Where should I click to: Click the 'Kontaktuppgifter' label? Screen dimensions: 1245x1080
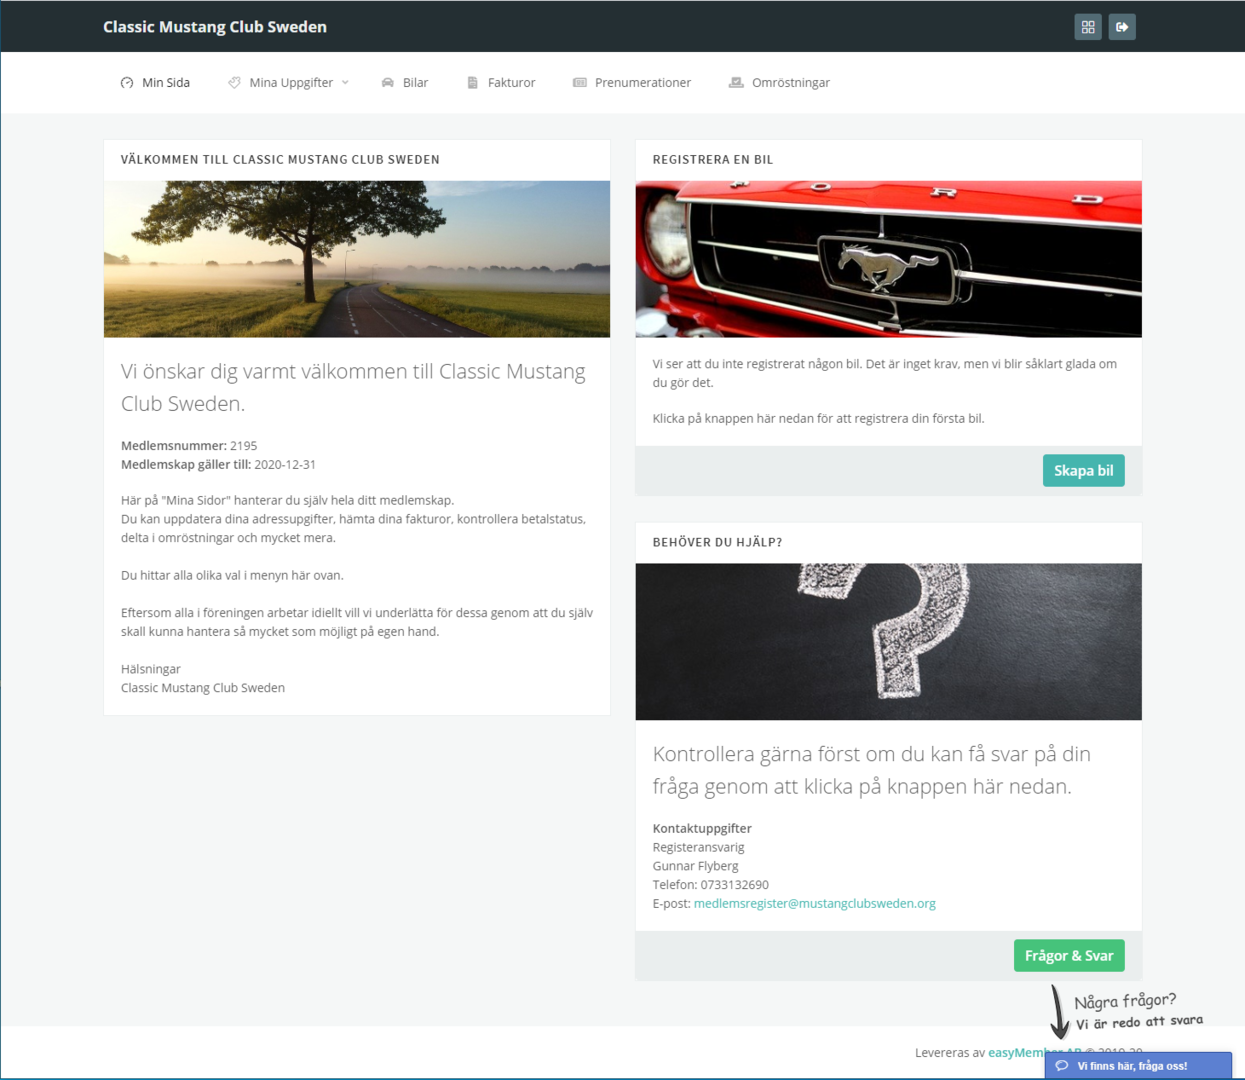(x=702, y=829)
